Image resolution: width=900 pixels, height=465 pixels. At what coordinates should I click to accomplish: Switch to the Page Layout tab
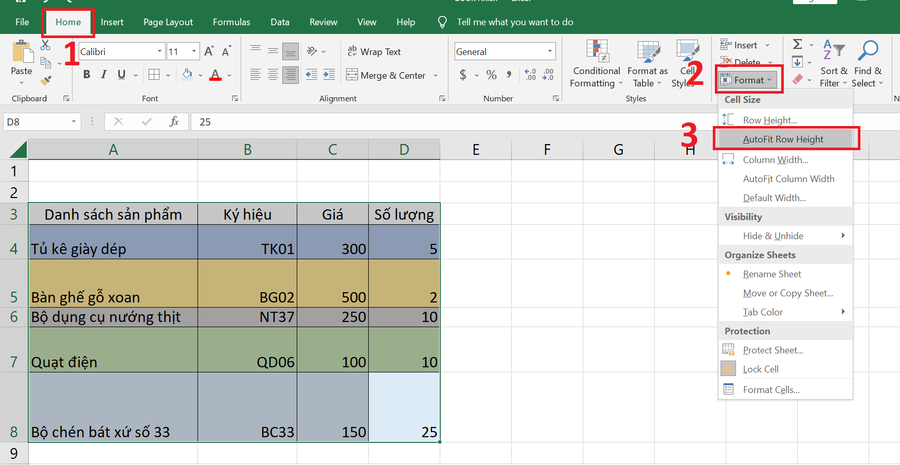168,22
